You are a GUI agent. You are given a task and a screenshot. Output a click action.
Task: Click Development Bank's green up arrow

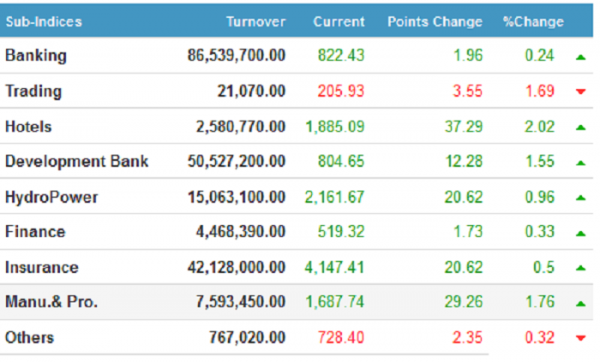coord(580,163)
